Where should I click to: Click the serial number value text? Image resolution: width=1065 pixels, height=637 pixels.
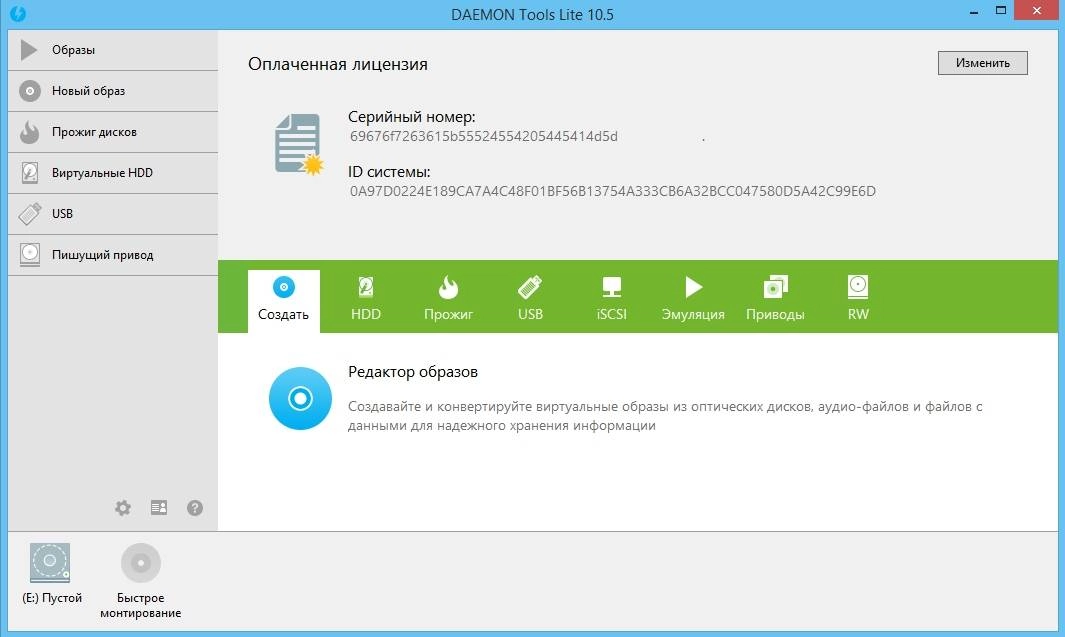point(484,136)
